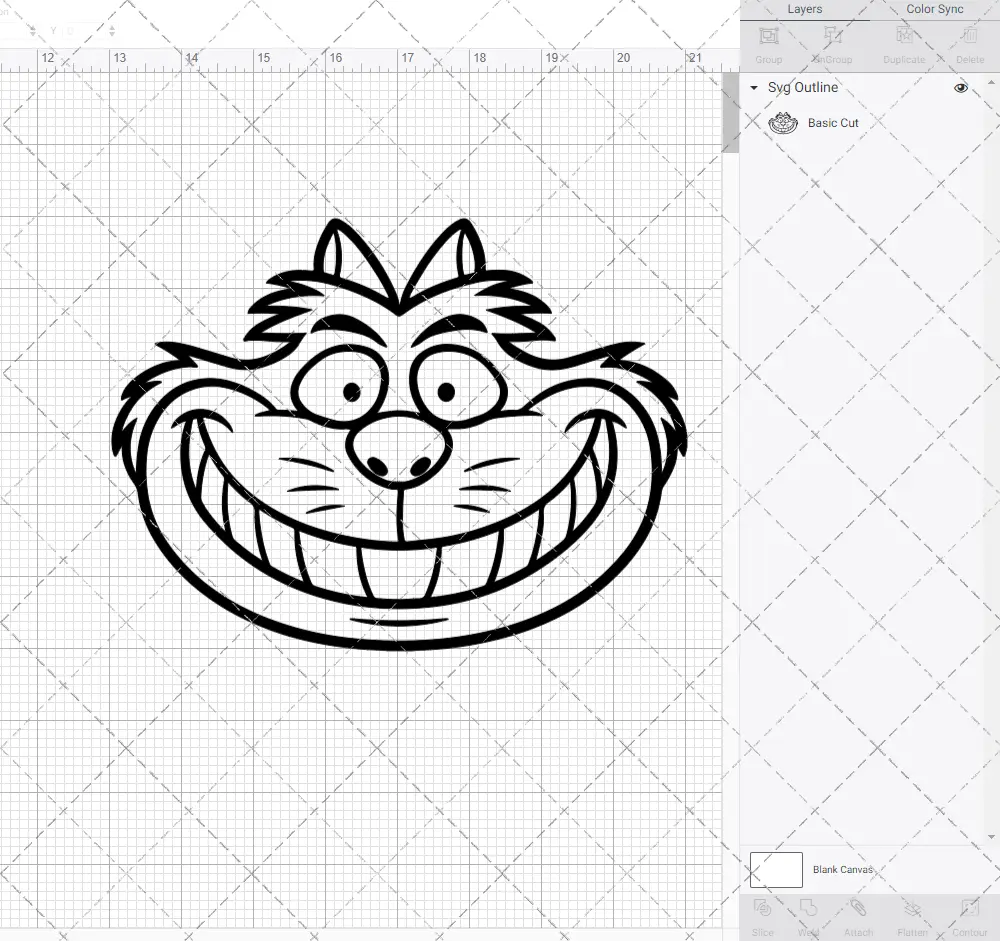The width and height of the screenshot is (1000, 941).
Task: Click the Group layers icon
Action: point(768,36)
